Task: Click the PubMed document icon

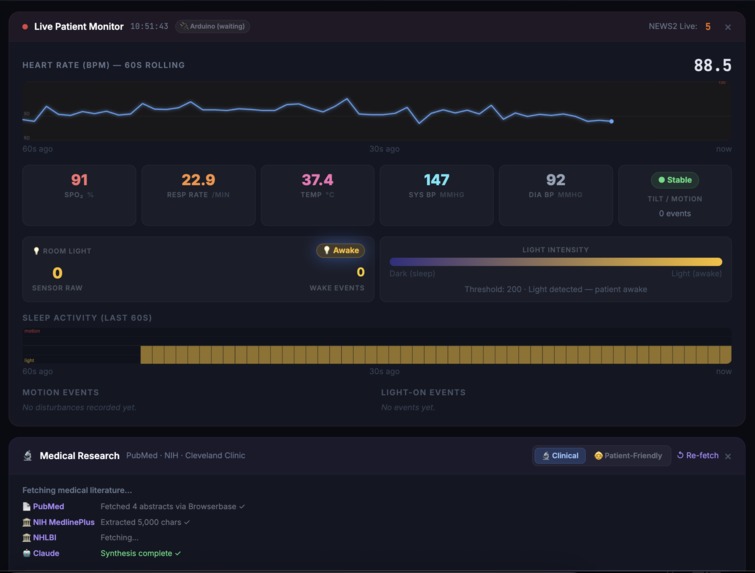Action: [26, 507]
